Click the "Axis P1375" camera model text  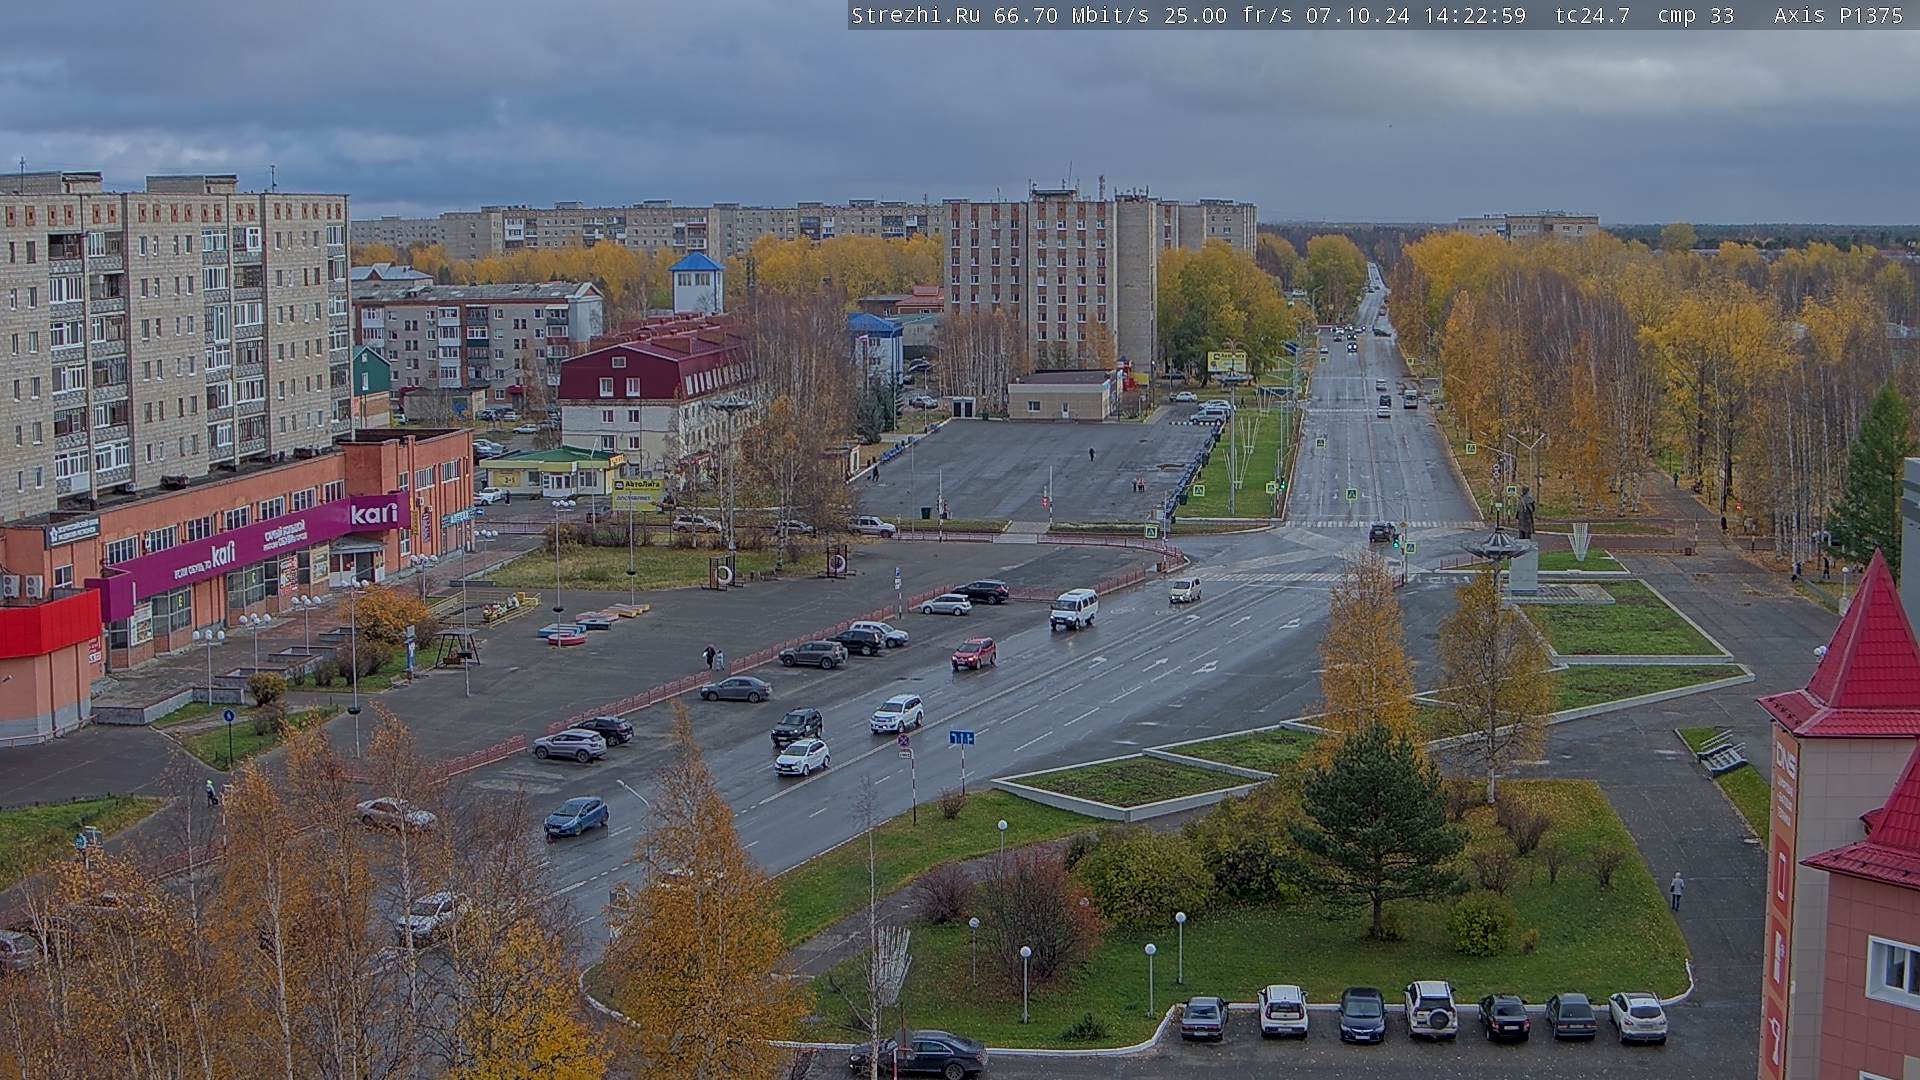tap(1839, 15)
